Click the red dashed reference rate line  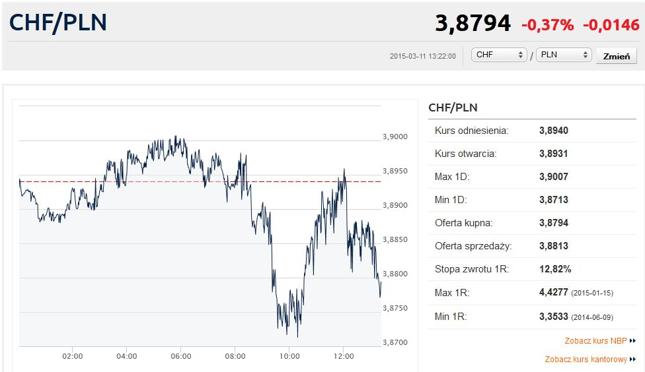point(200,181)
